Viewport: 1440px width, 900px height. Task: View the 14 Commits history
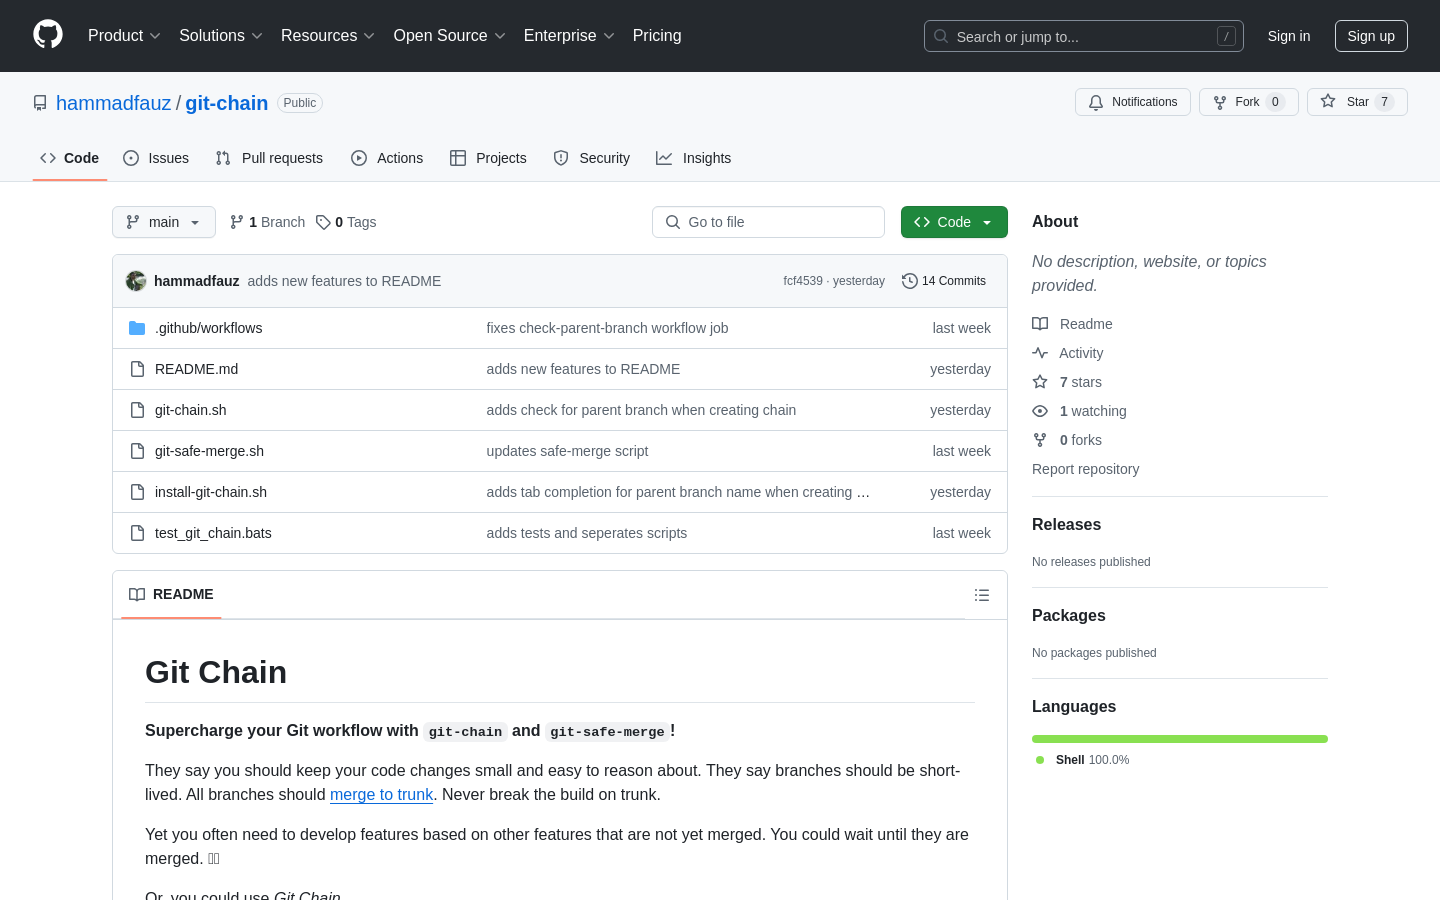[944, 281]
